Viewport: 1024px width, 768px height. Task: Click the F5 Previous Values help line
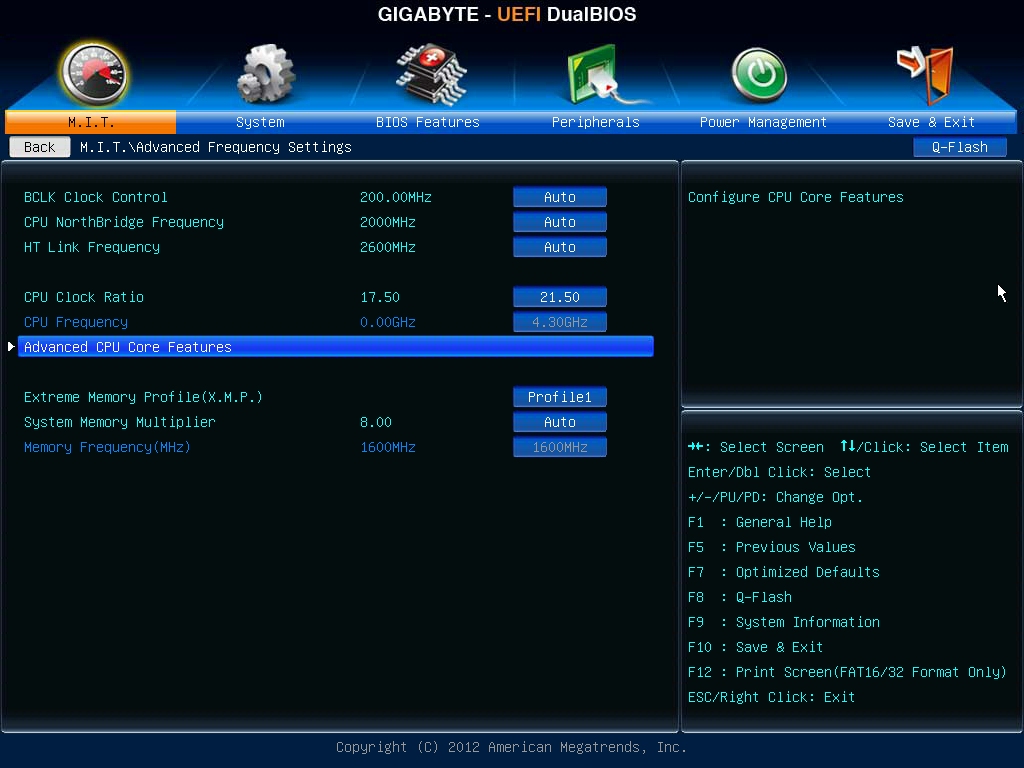pos(771,547)
